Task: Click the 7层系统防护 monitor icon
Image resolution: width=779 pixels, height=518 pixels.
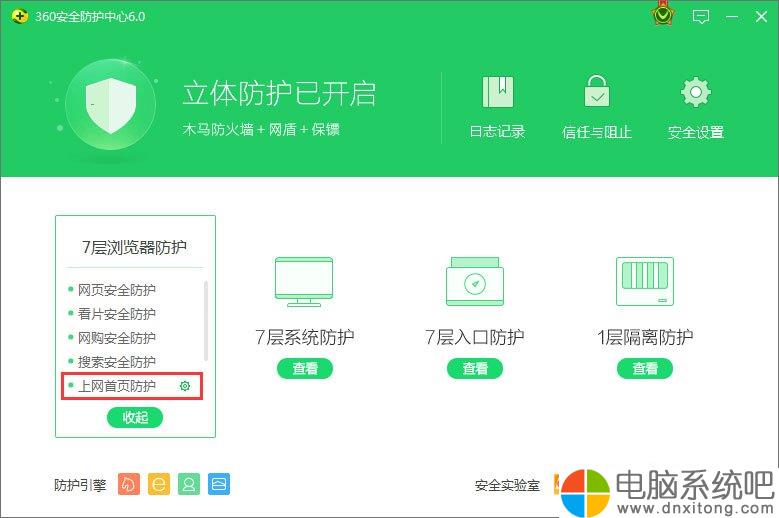Action: (304, 282)
